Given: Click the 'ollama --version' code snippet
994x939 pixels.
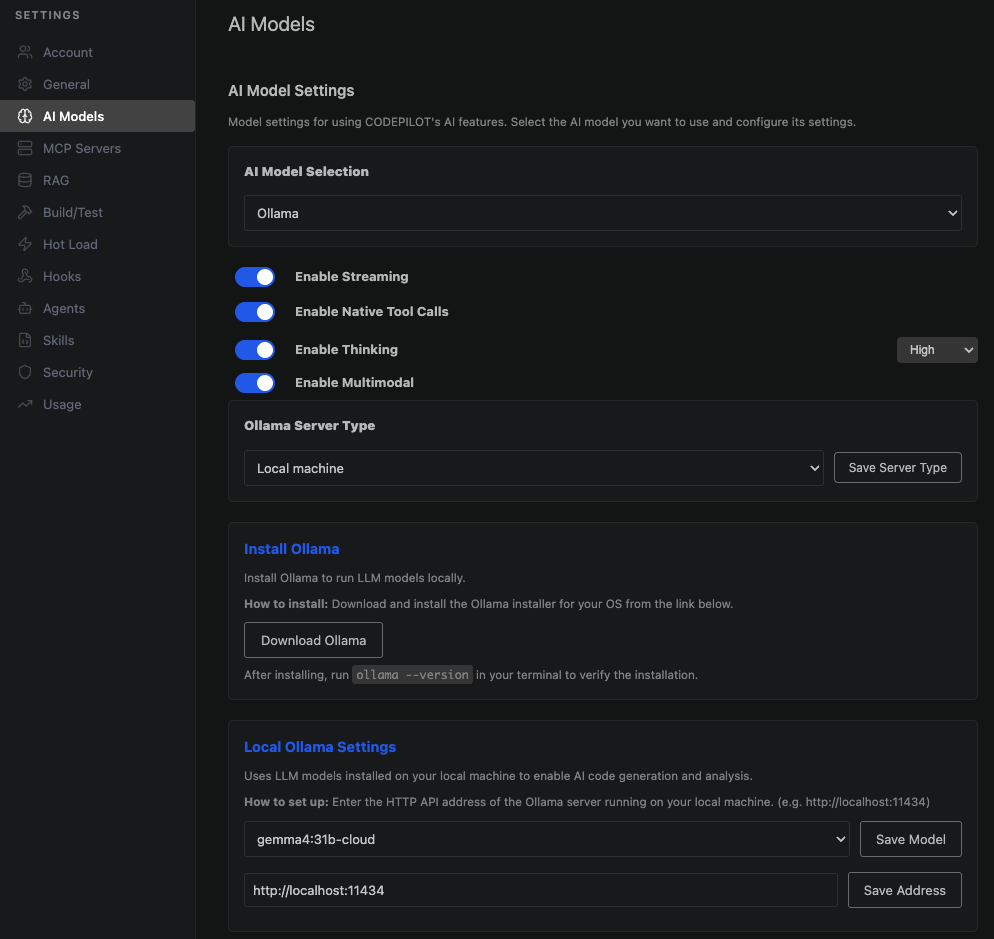Looking at the screenshot, I should (x=412, y=675).
